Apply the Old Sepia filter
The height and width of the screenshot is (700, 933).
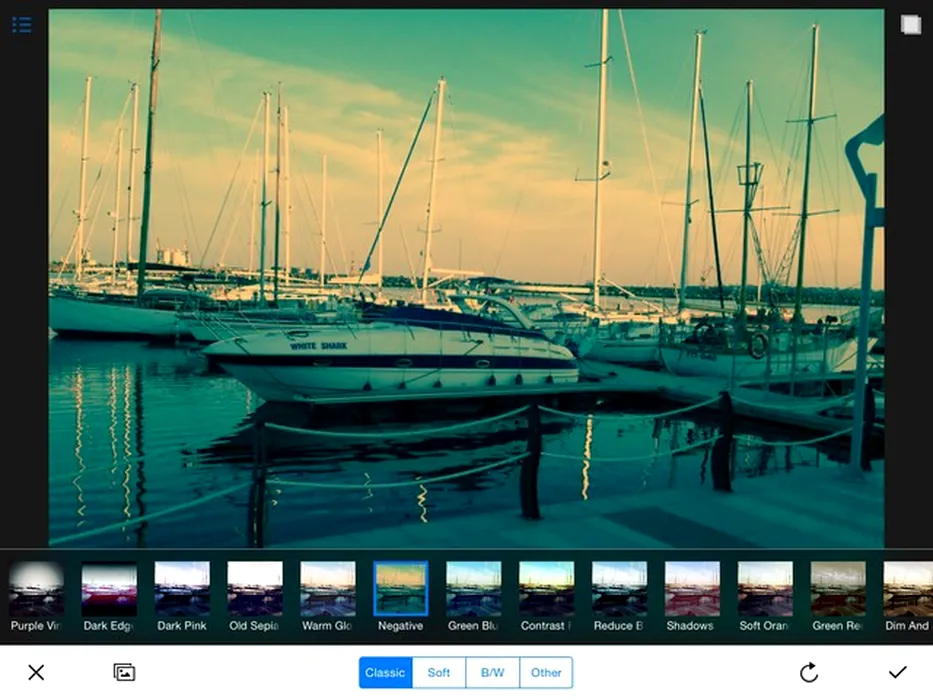tap(255, 589)
